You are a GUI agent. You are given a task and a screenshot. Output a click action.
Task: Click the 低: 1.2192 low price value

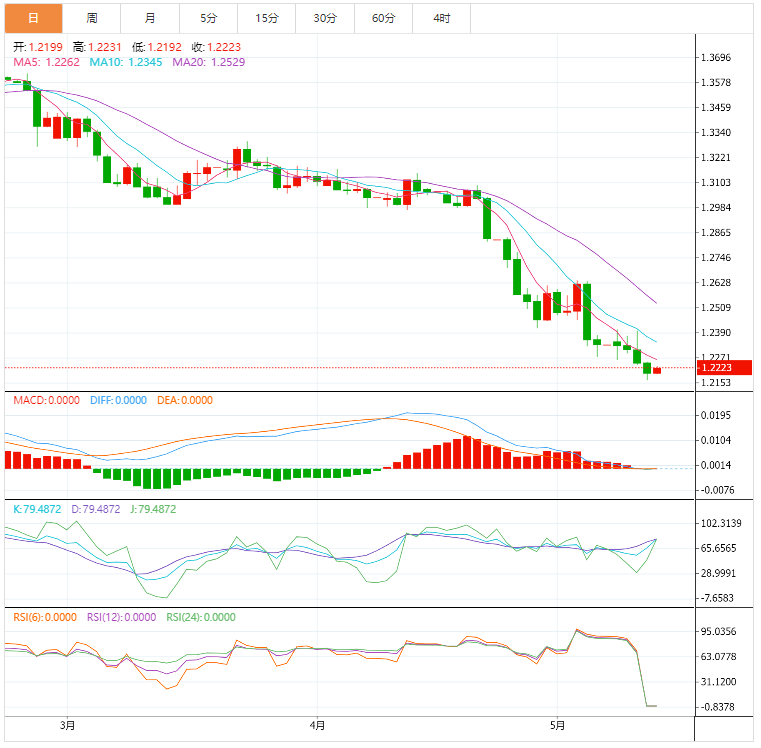[x=157, y=47]
